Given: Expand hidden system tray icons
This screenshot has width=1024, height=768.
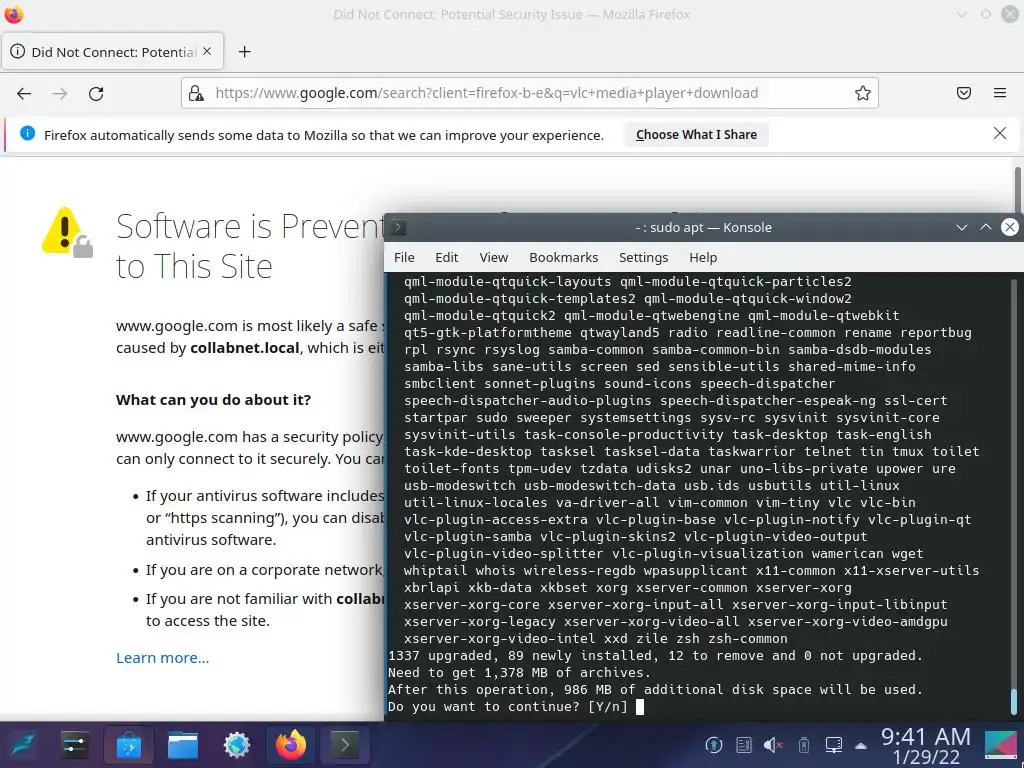Looking at the screenshot, I should tap(861, 745).
